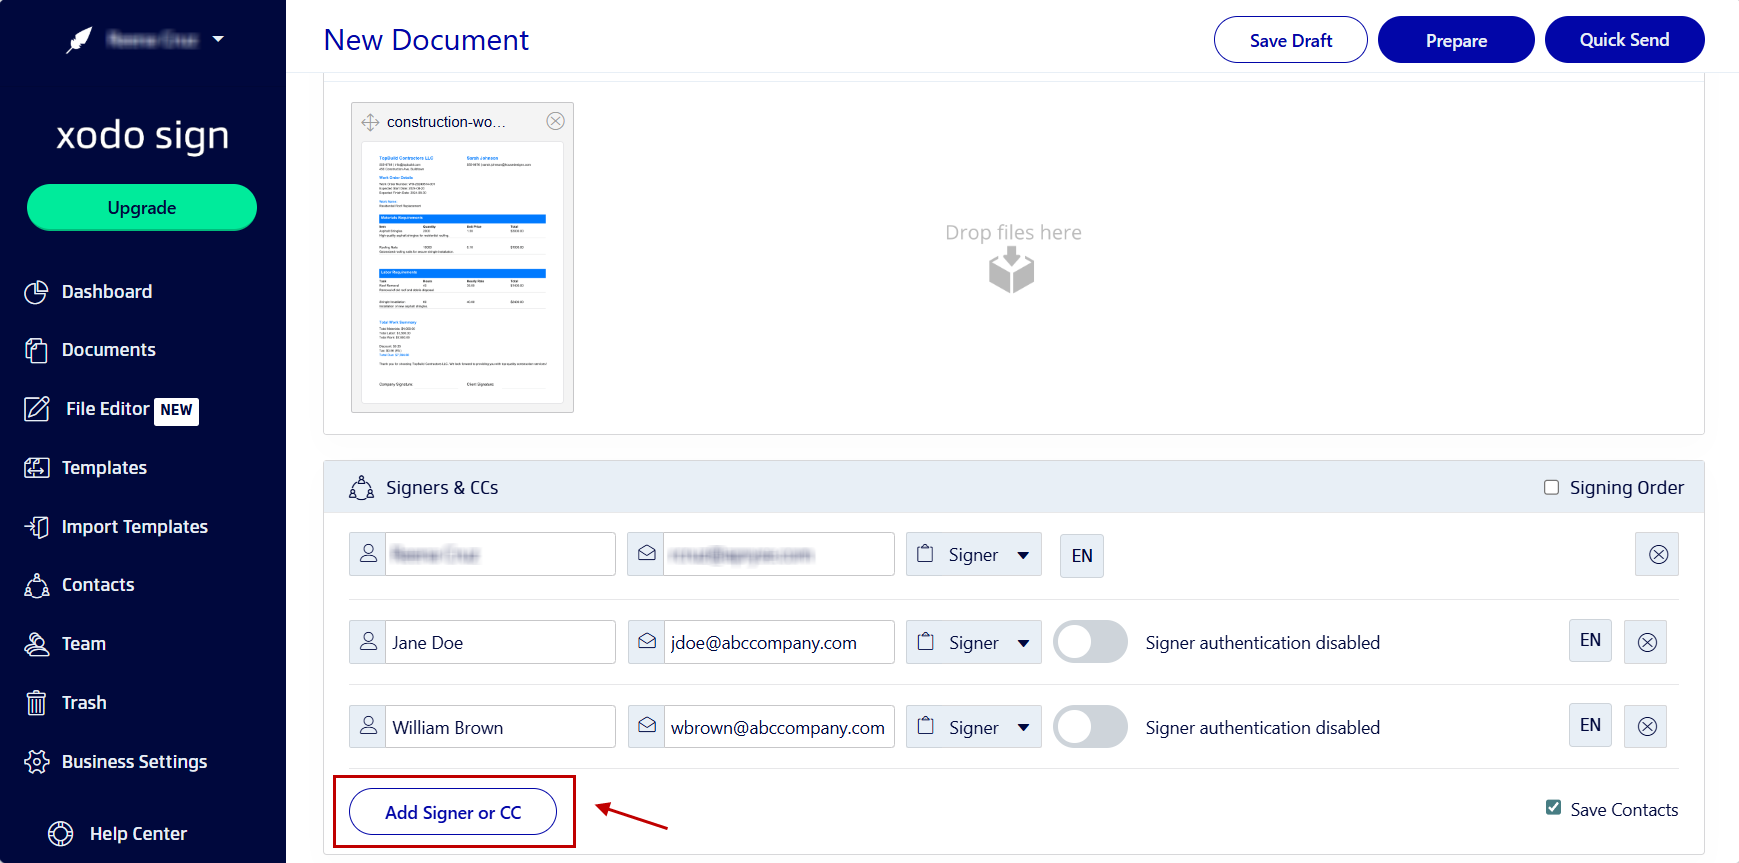Click the Jane Doe name field

click(x=500, y=642)
